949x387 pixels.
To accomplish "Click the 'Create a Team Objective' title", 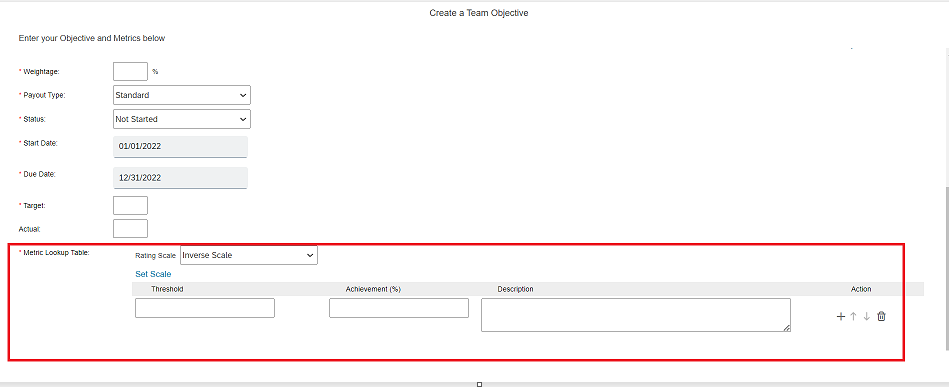I will (479, 13).
